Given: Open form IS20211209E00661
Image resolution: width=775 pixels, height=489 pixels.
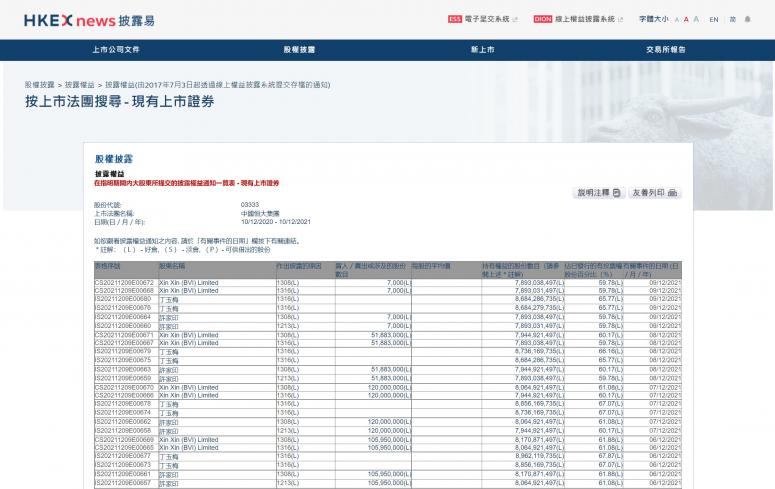Looking at the screenshot, I should [123, 474].
